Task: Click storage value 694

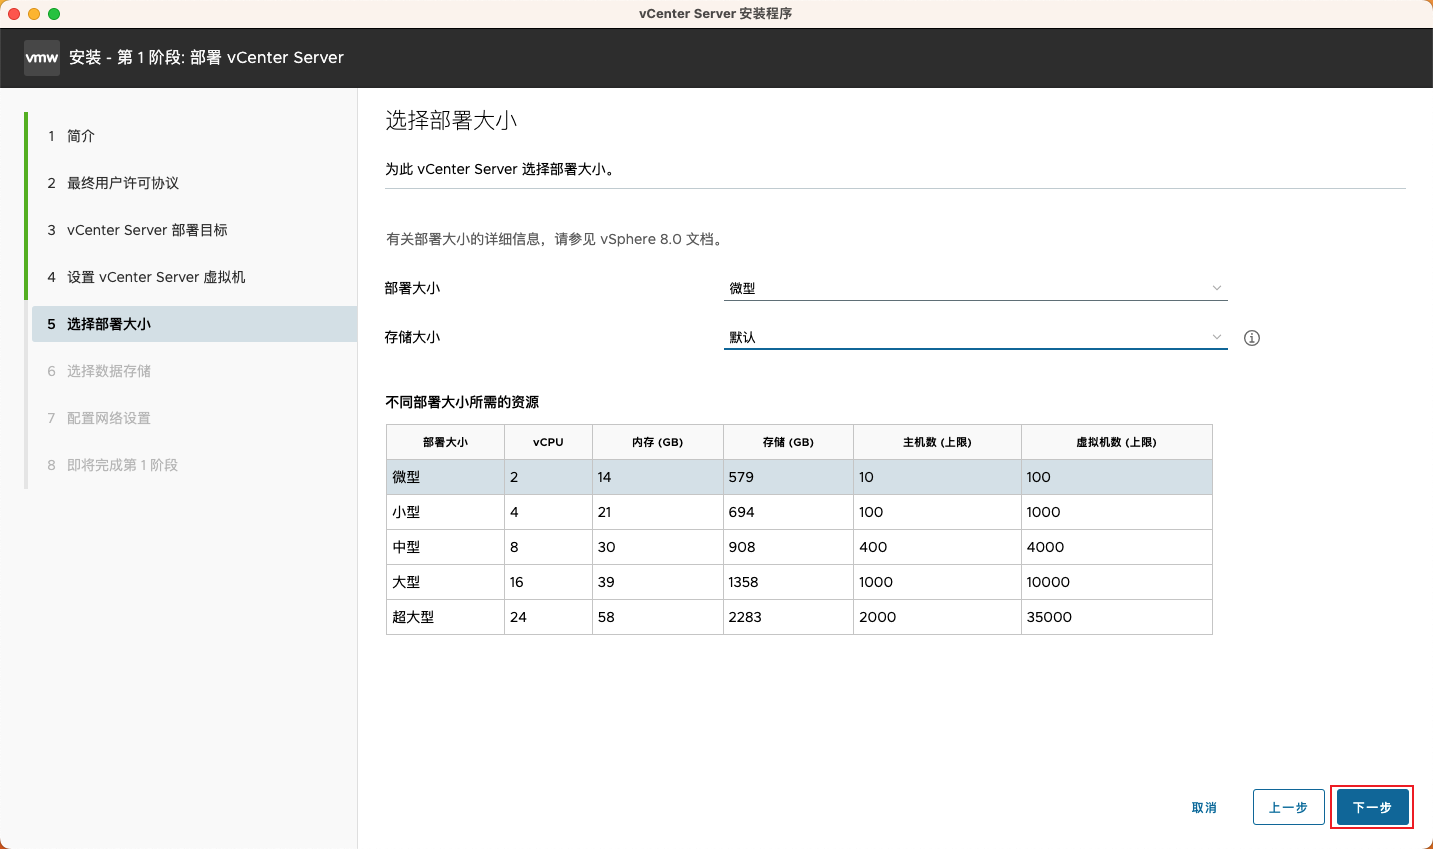Action: pos(741,512)
